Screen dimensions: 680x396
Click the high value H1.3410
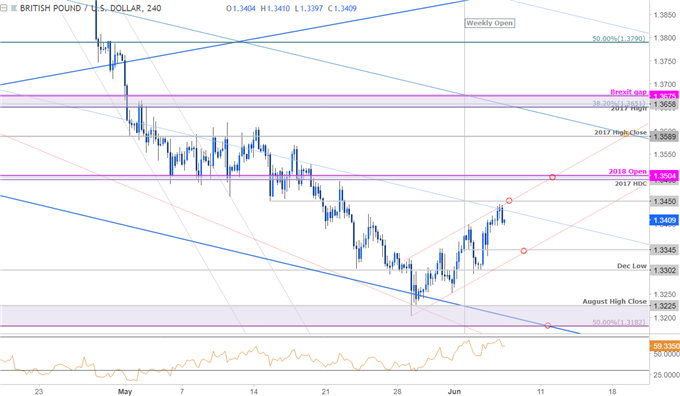275,8
